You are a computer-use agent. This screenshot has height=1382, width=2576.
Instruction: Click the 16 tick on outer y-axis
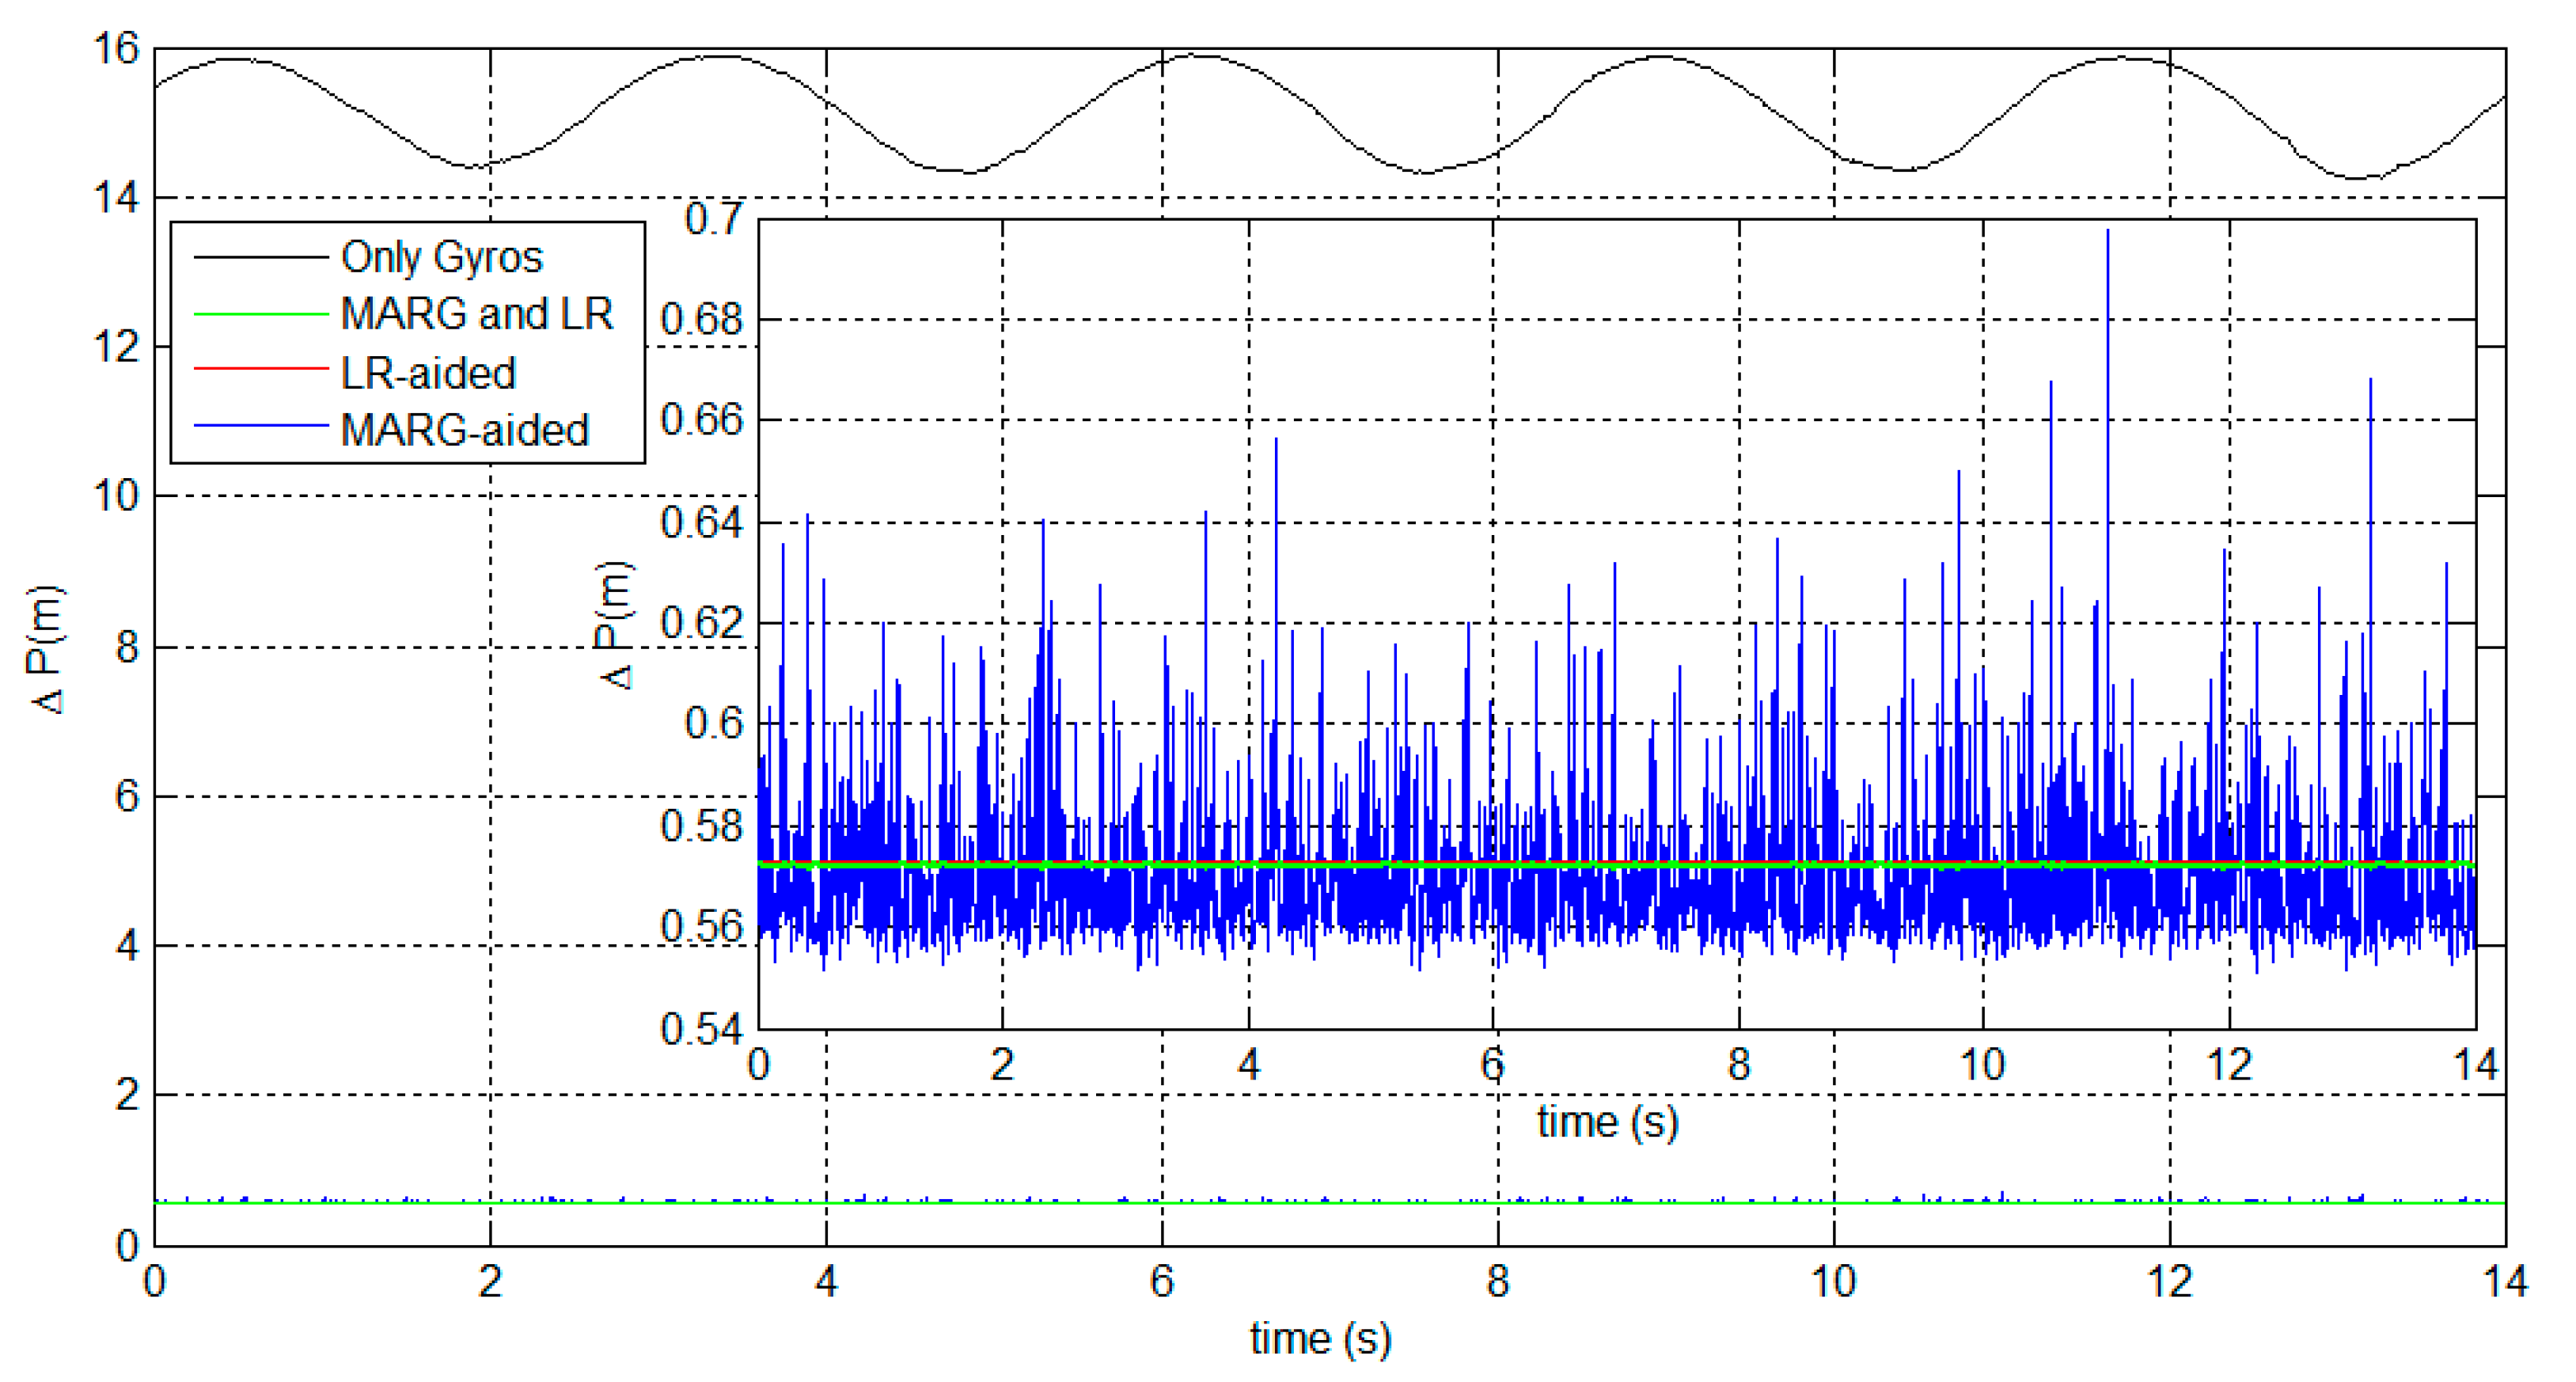tap(116, 48)
